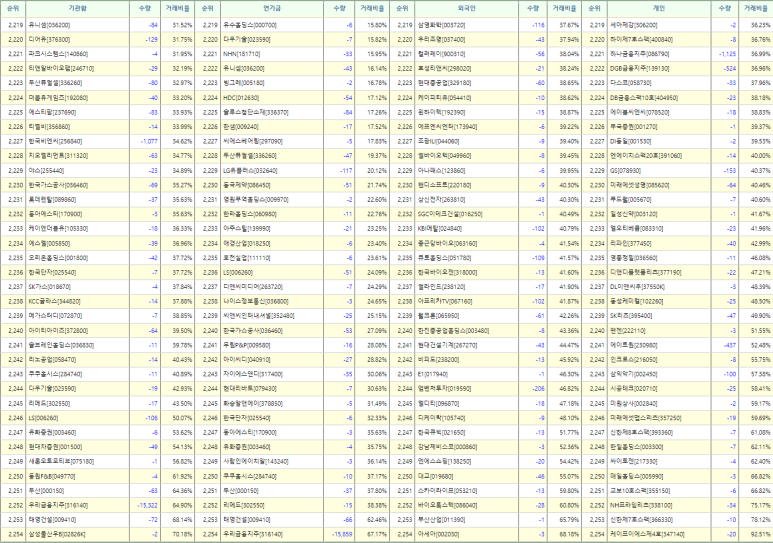Click 한국비엔씨[256840] row name
Viewport: 773px width, 543px height.
(55, 142)
